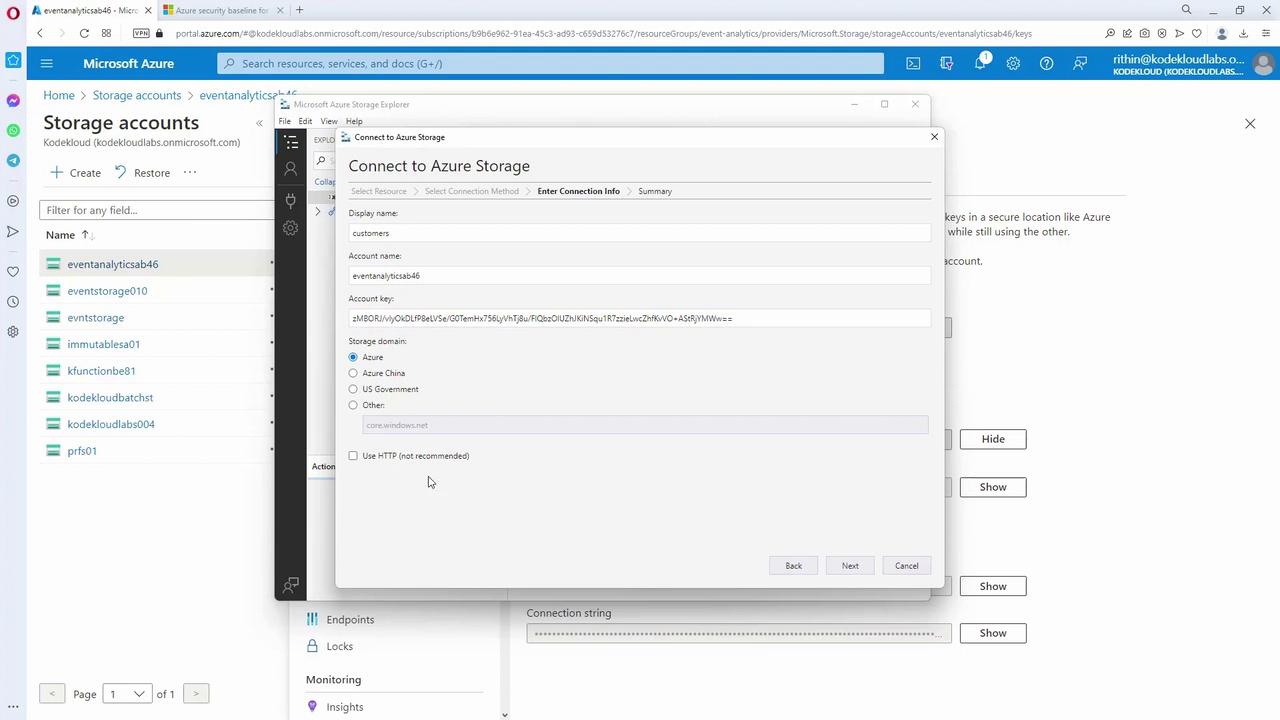
Task: Open Azure portal hamburger menu
Action: coord(46,63)
